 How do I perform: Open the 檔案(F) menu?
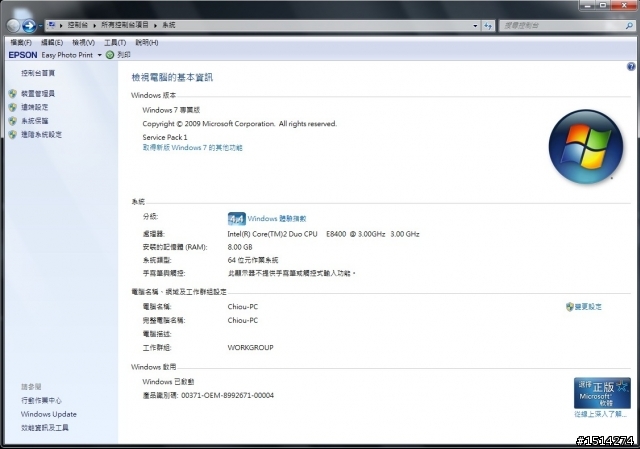[x=21, y=42]
